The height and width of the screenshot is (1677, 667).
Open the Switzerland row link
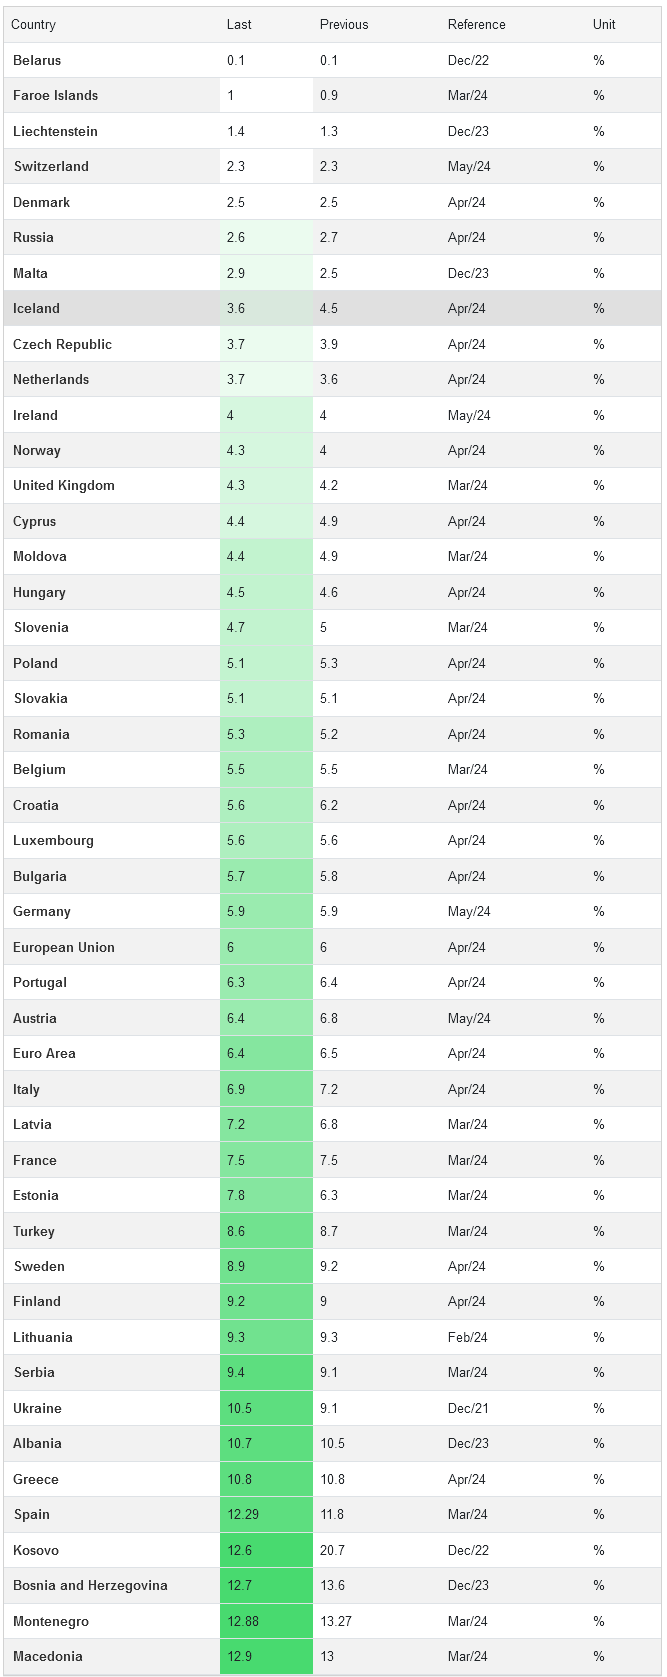tap(51, 167)
